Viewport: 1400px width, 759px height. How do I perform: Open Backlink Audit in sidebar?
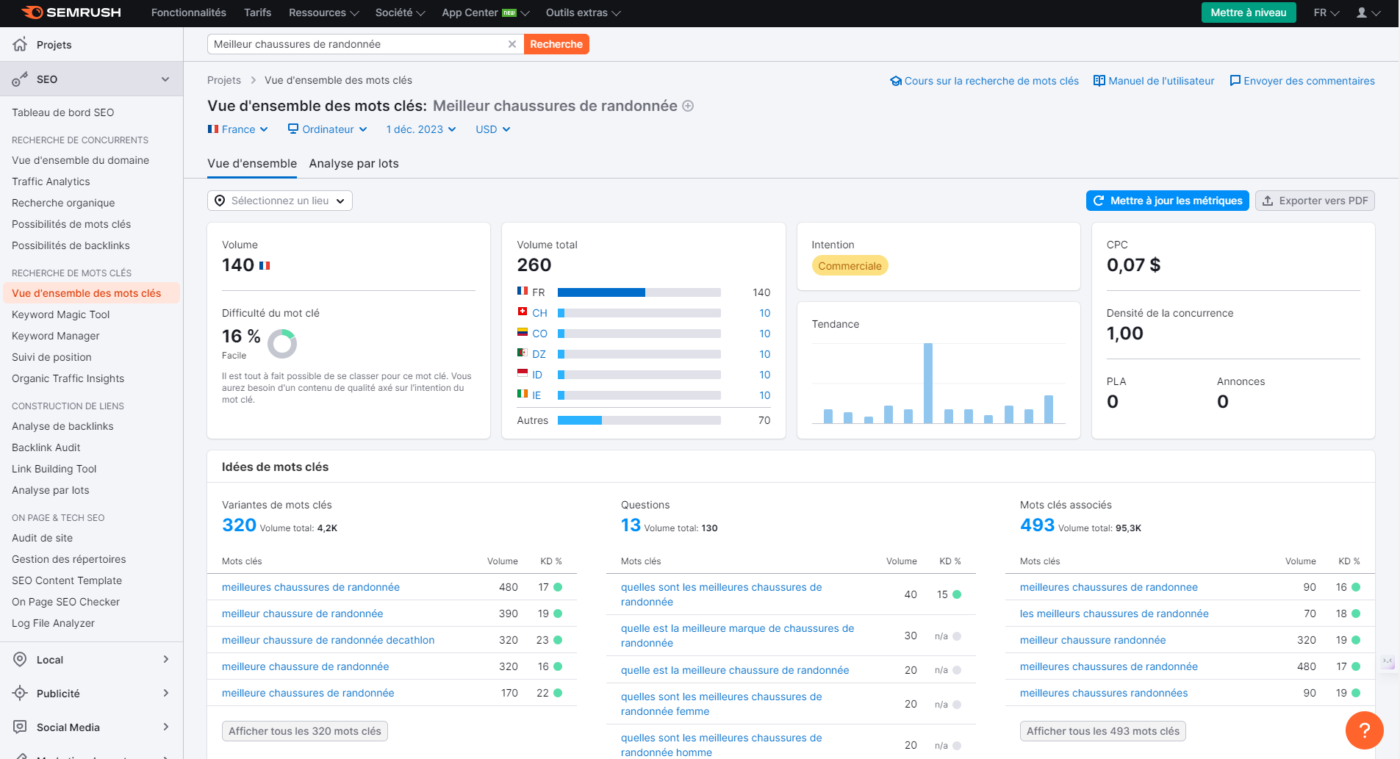46,447
